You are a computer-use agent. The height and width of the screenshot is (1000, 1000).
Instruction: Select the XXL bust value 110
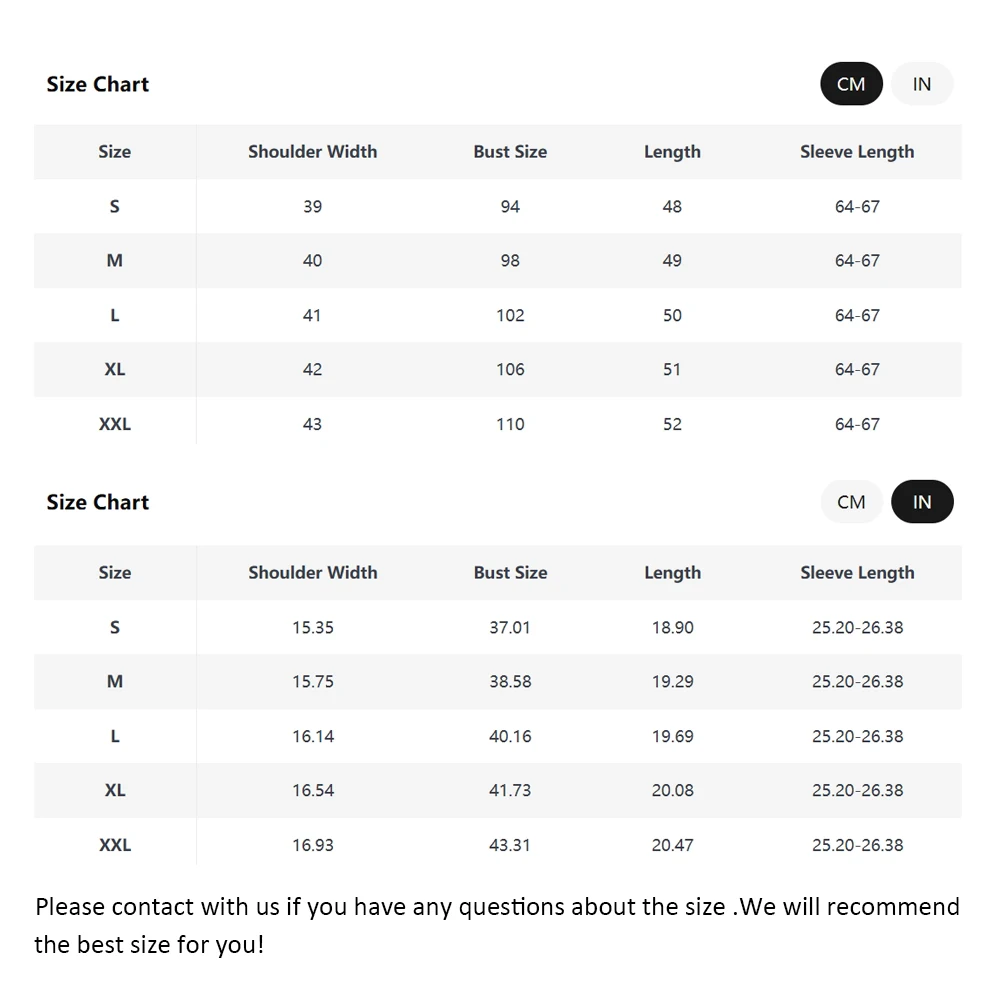tap(510, 424)
